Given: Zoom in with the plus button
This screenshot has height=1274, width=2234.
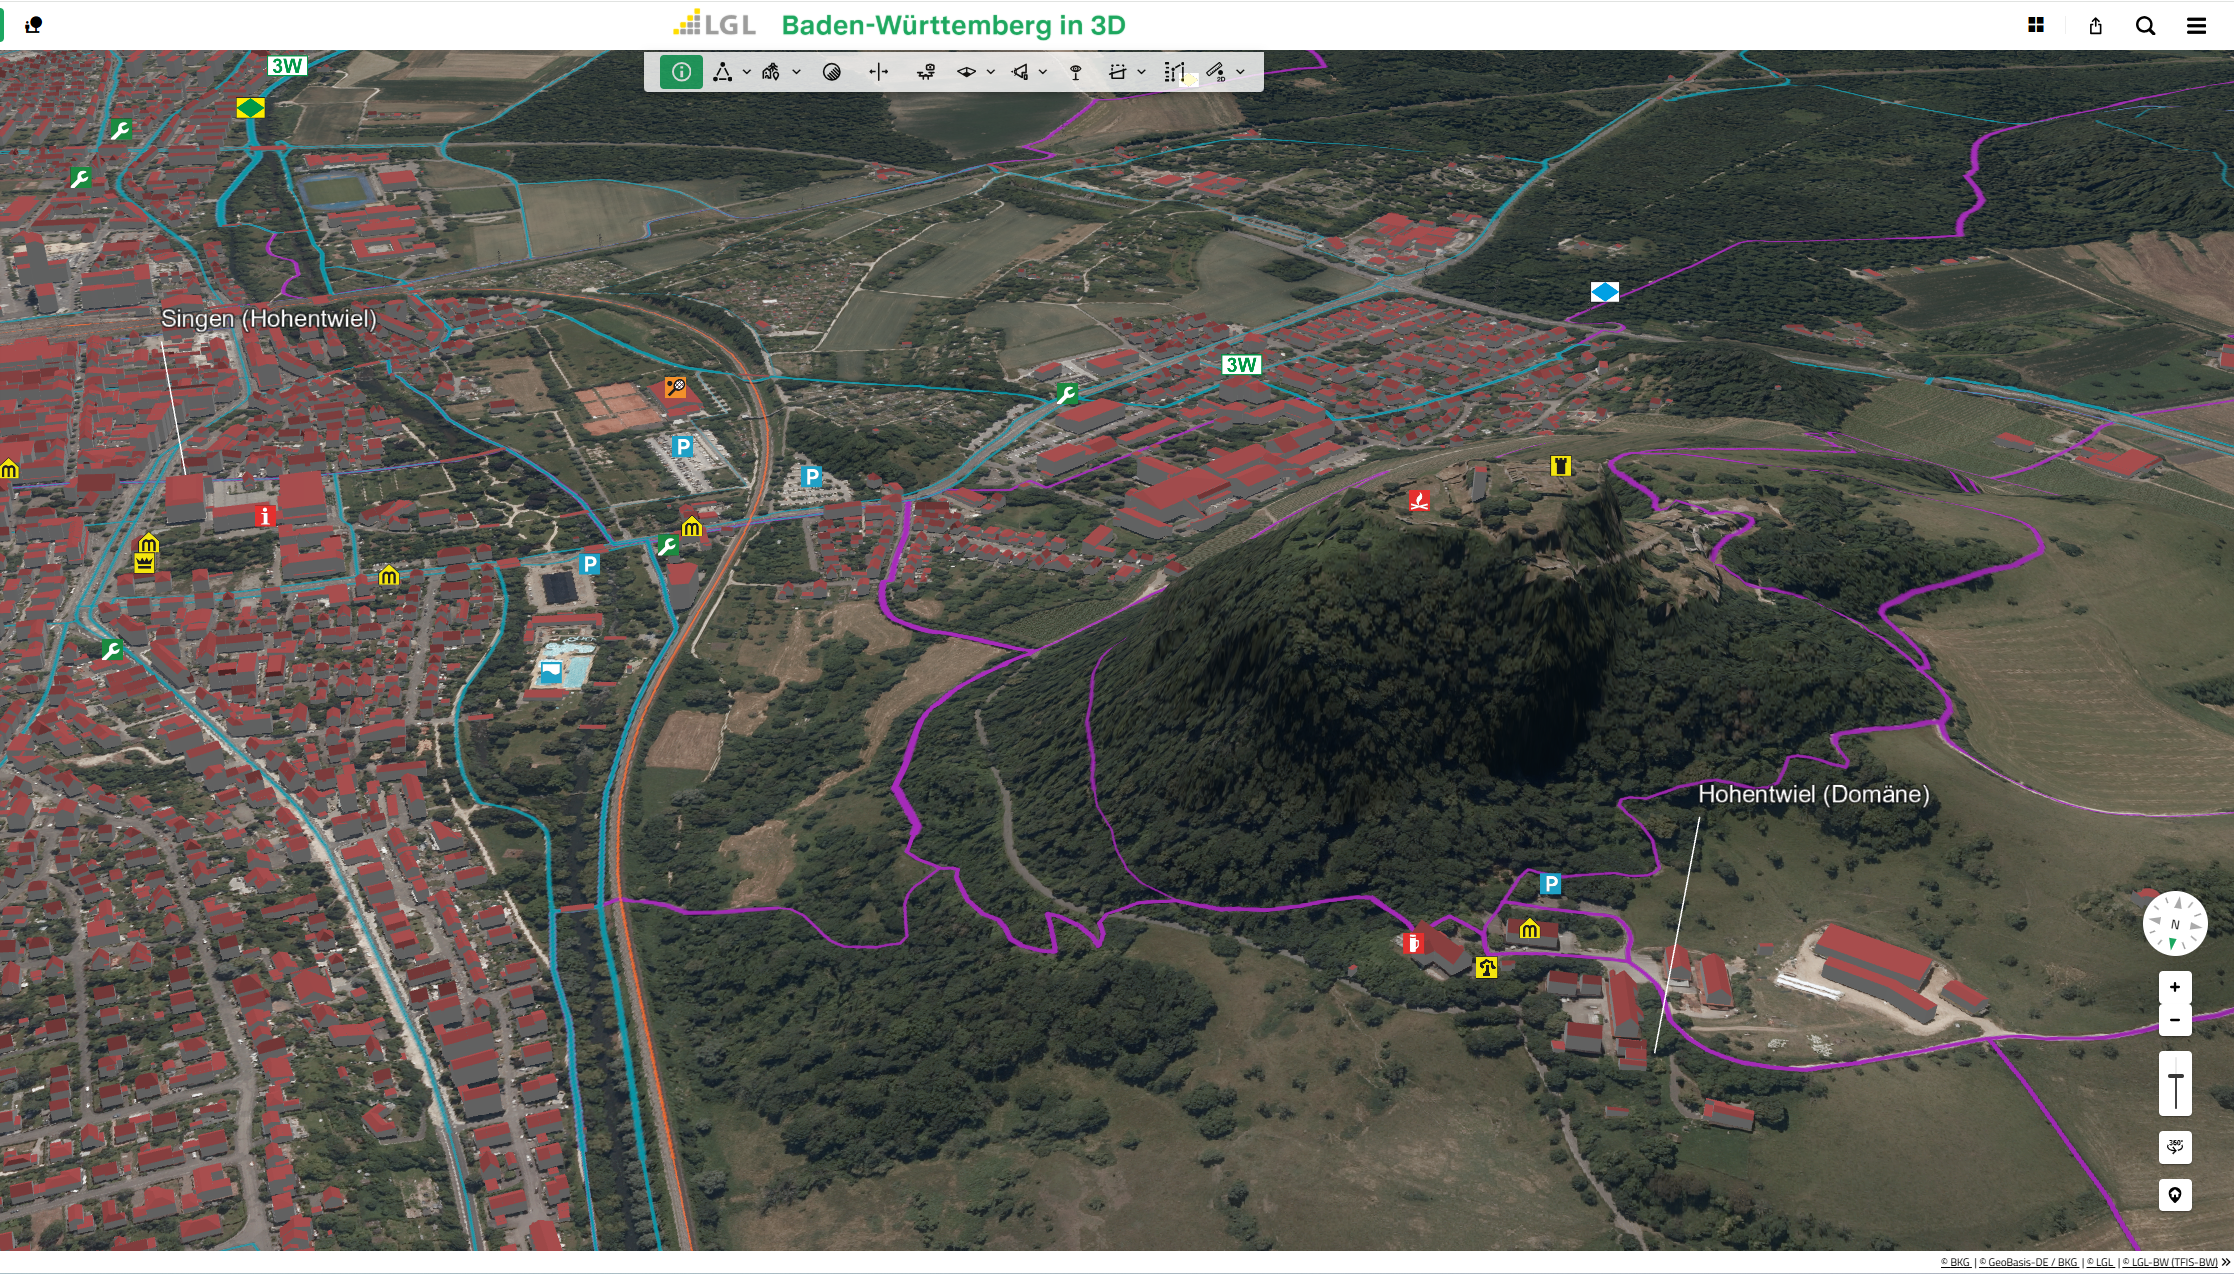Looking at the screenshot, I should [2175, 987].
